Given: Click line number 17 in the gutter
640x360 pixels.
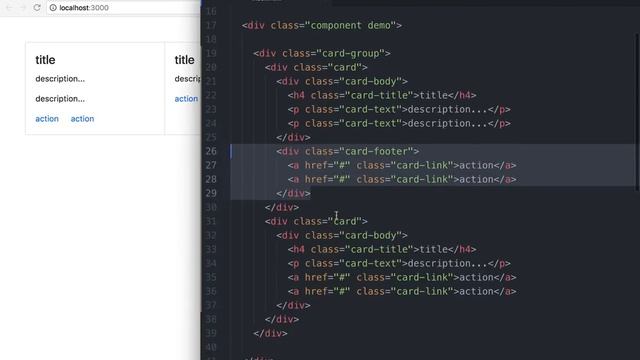Looking at the screenshot, I should click(211, 25).
